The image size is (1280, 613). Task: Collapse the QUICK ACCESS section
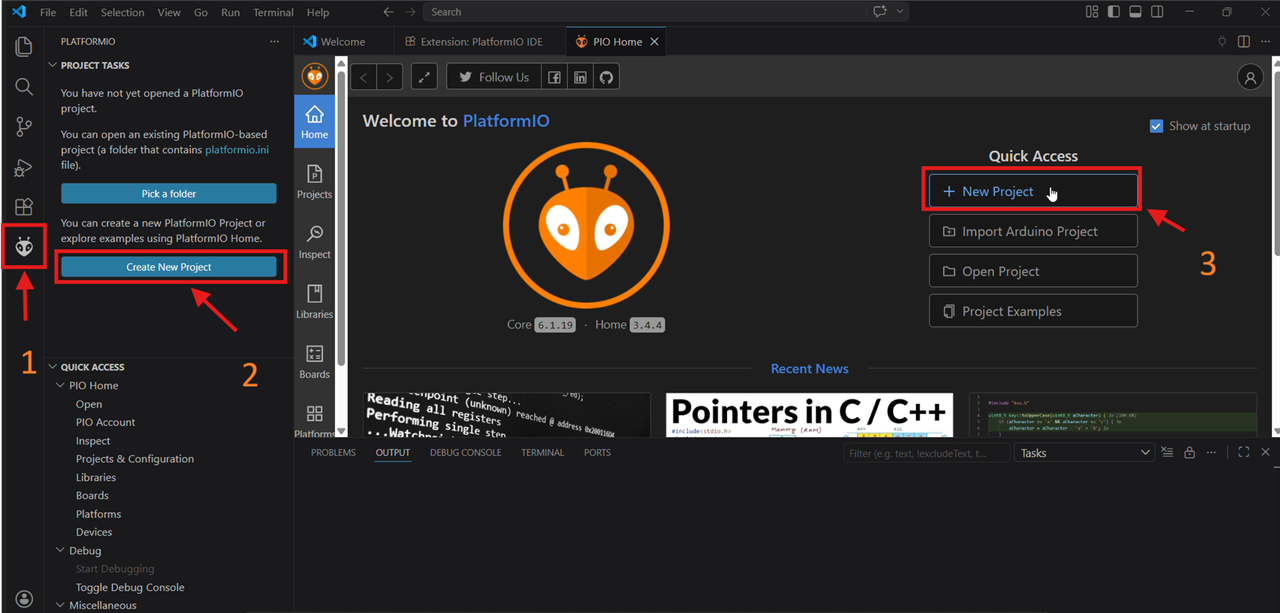[x=53, y=367]
